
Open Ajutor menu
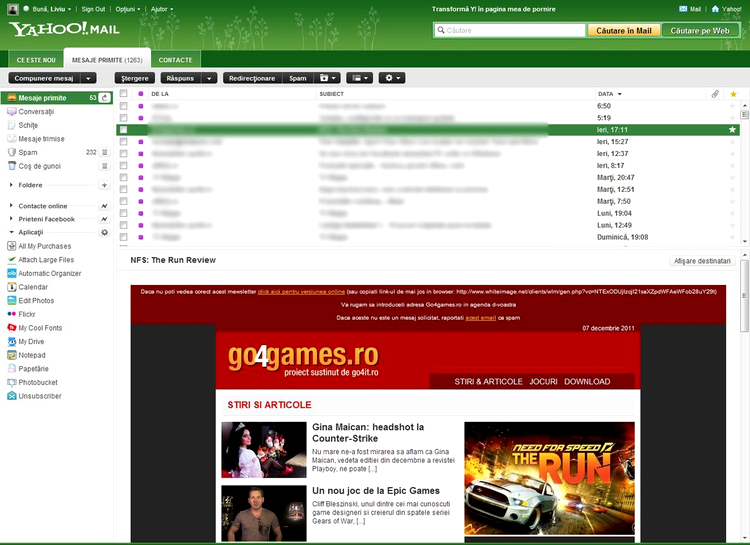pos(162,9)
